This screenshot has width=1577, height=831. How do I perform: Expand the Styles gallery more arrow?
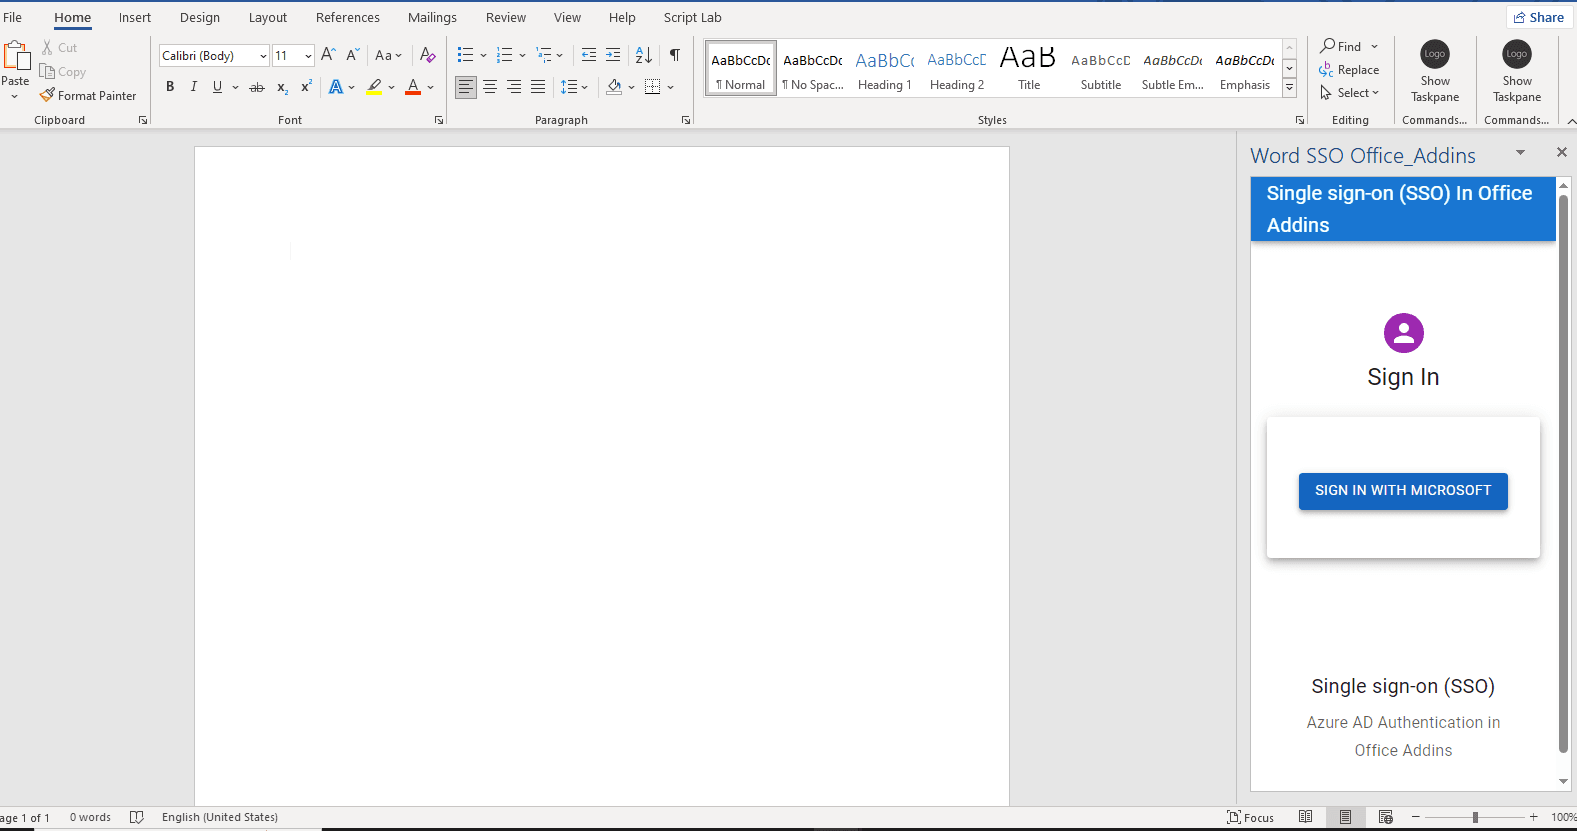(1290, 88)
